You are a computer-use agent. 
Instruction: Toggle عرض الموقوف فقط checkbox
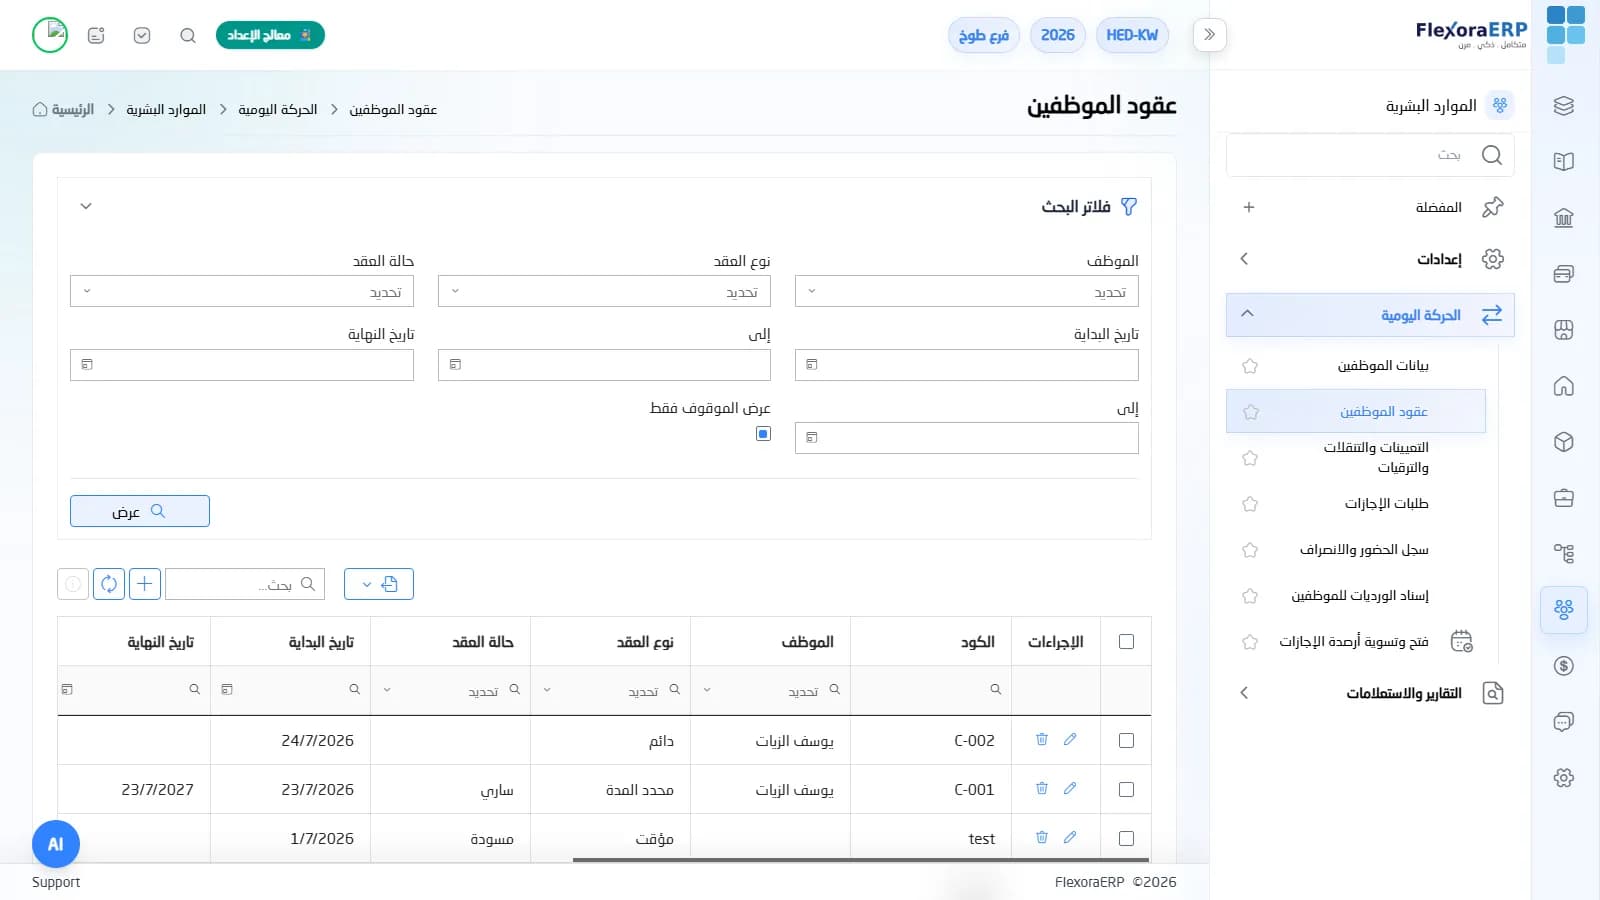click(764, 434)
